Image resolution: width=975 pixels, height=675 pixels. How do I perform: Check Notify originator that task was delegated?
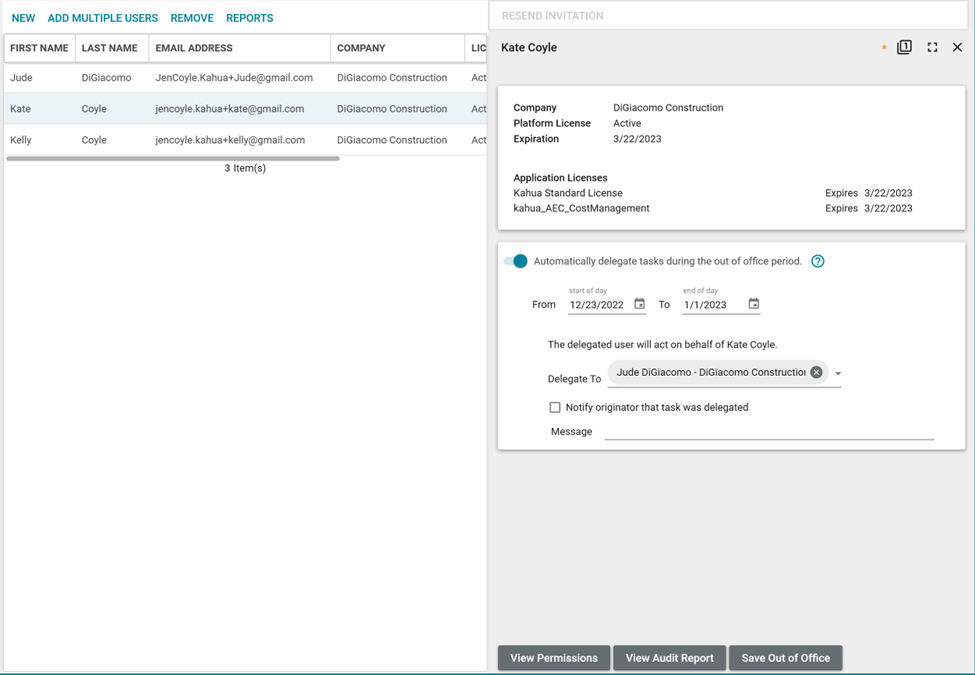[555, 407]
